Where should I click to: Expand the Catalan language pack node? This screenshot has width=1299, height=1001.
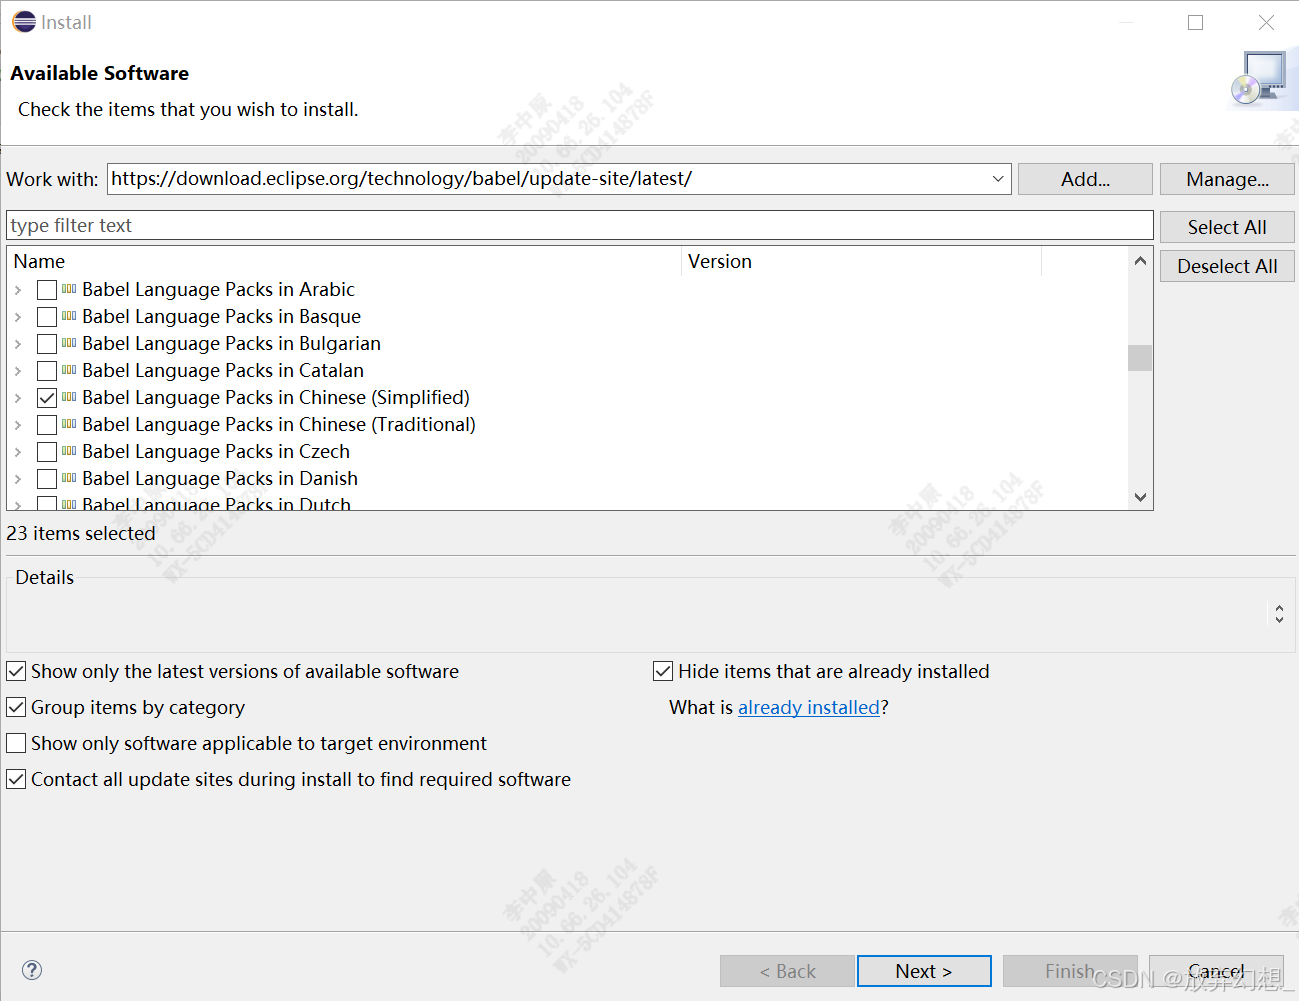tap(20, 370)
